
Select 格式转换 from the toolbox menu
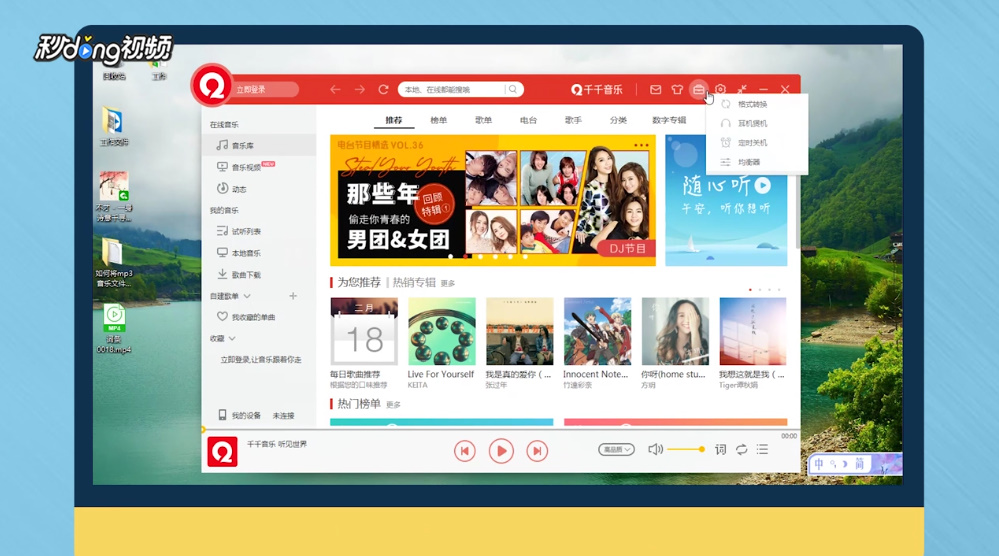pyautogui.click(x=752, y=104)
